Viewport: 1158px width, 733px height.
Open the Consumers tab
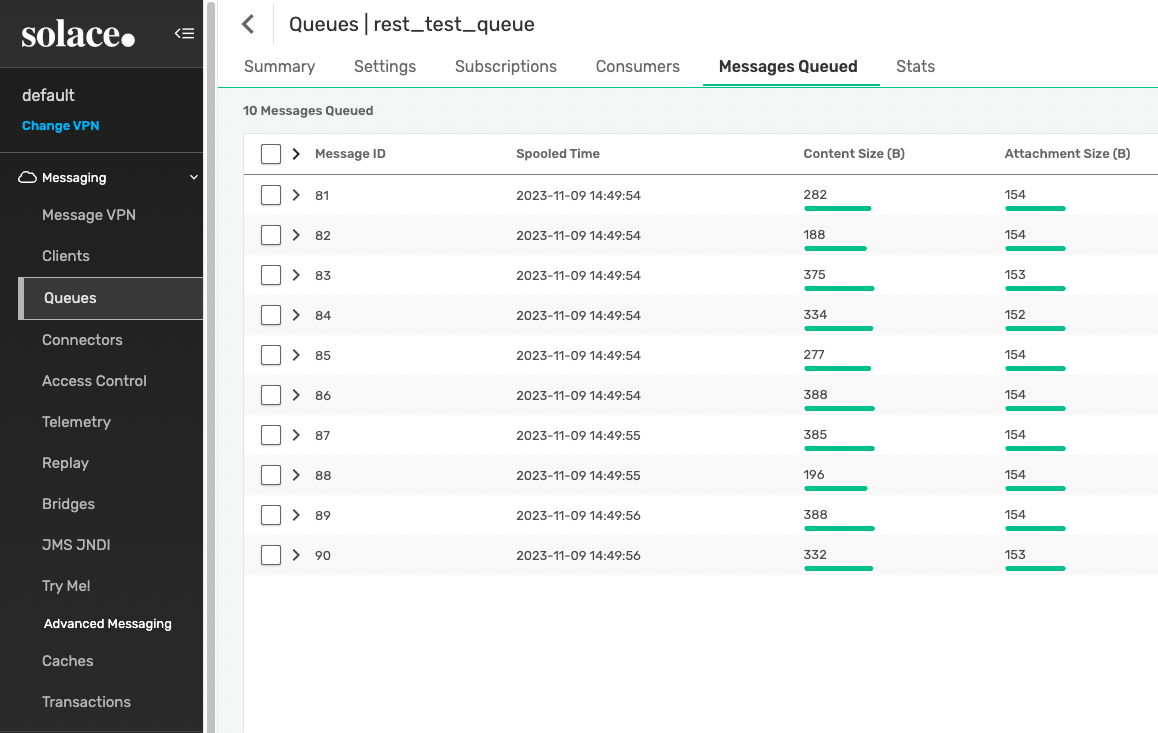tap(637, 66)
